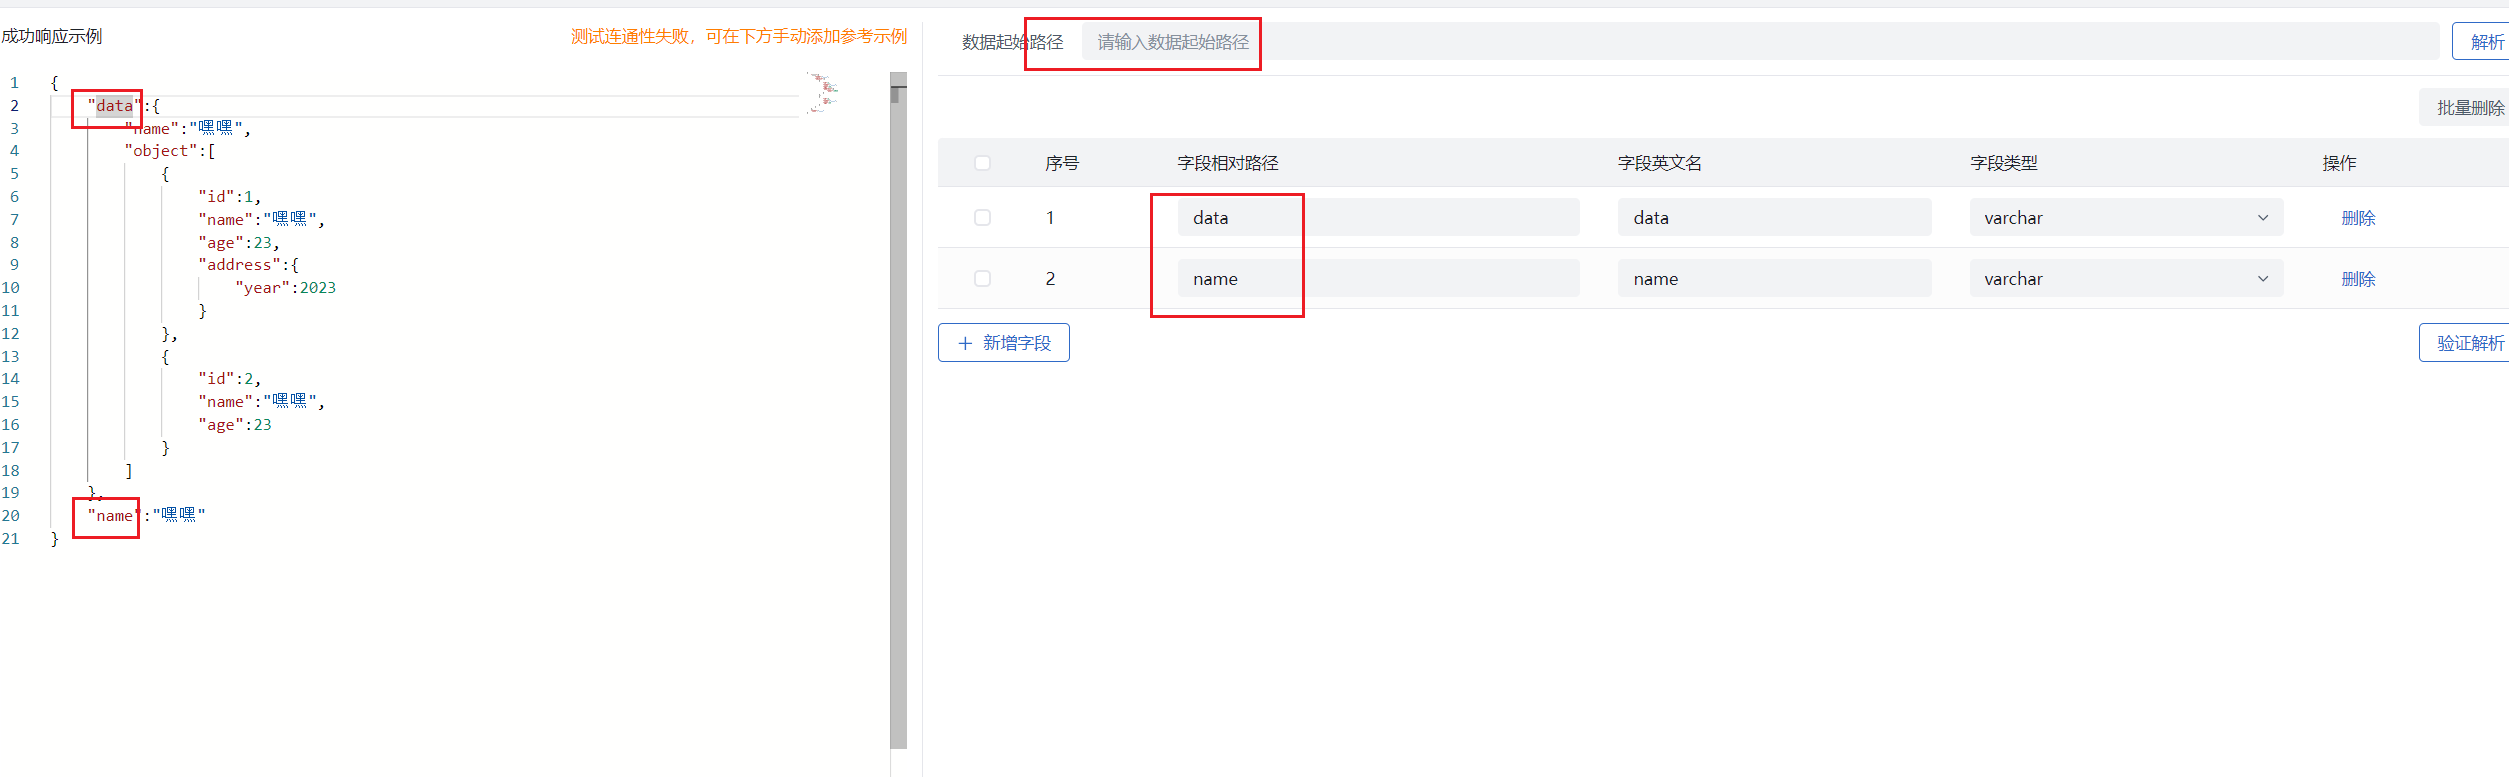
Task: Click the 字段英文名 column header
Action: point(1660,163)
